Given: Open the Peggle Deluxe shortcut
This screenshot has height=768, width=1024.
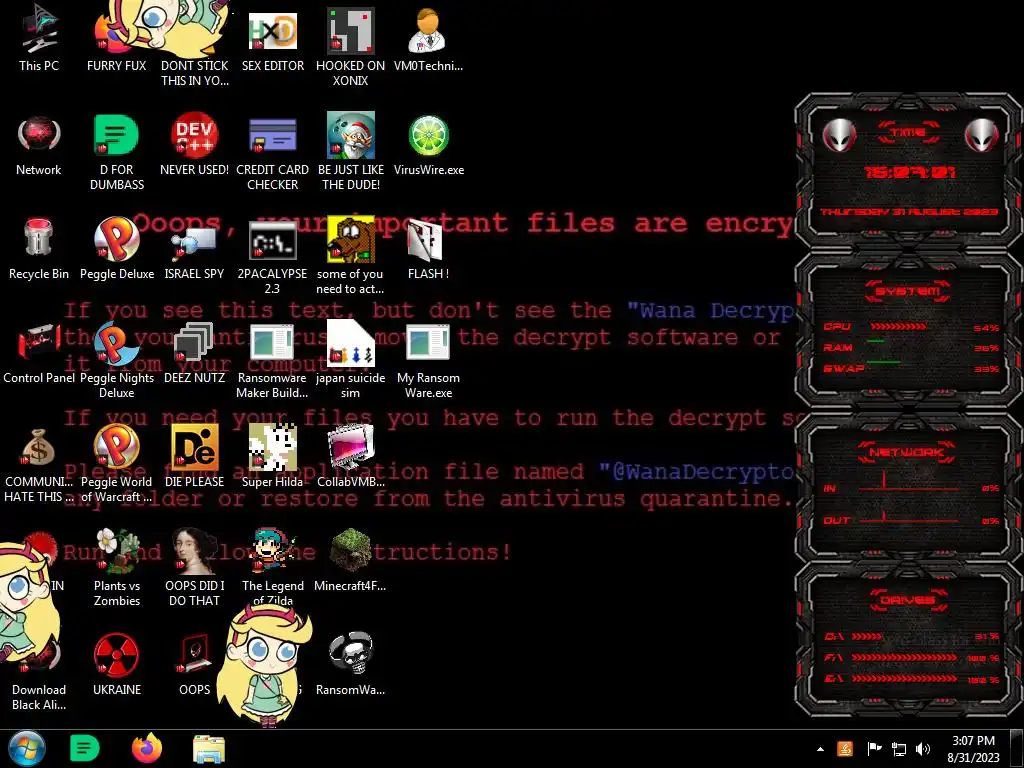Looking at the screenshot, I should [116, 248].
